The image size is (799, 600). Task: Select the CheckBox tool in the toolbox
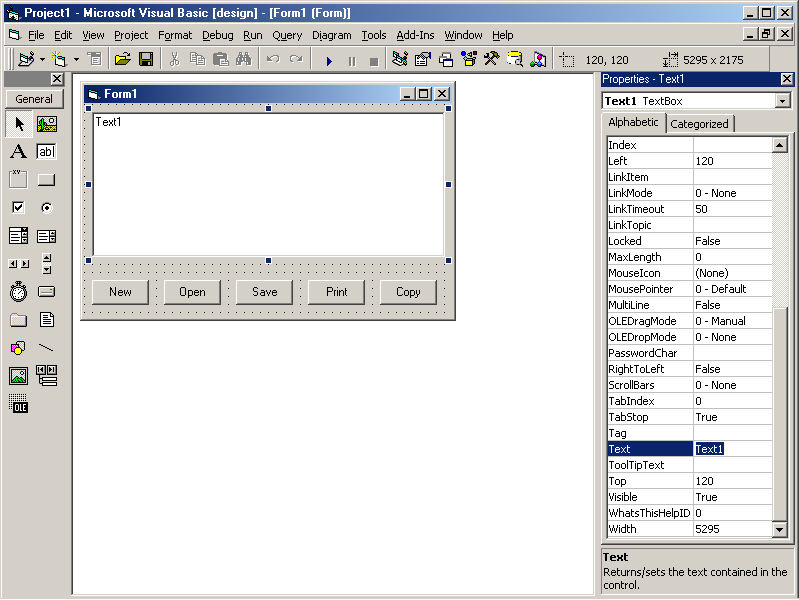pos(19,207)
